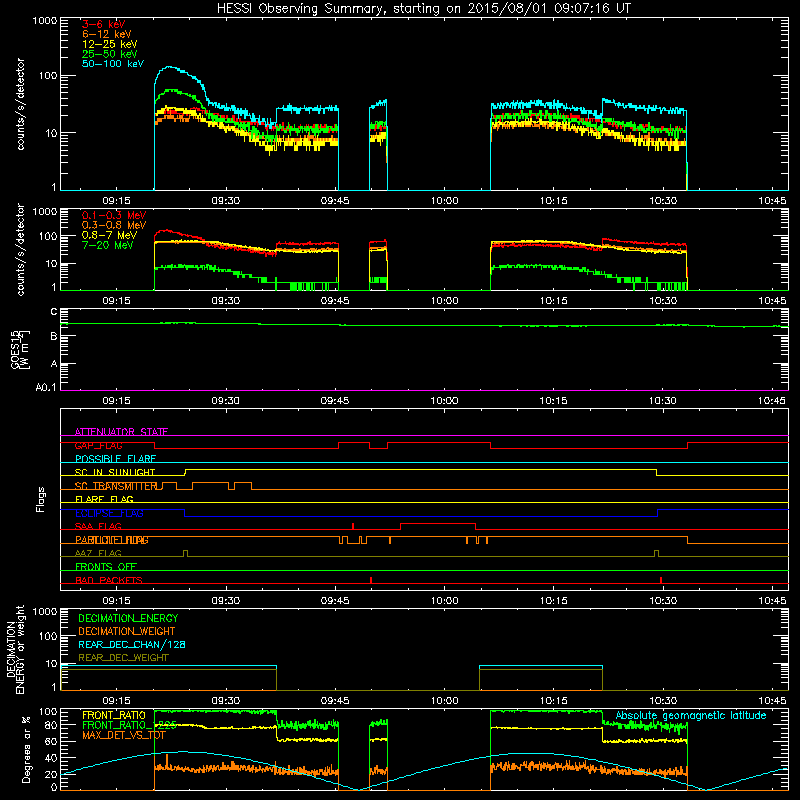Select the ATTENUATOR_STATE flag label
Viewport: 800px width, 800px height.
(121, 432)
